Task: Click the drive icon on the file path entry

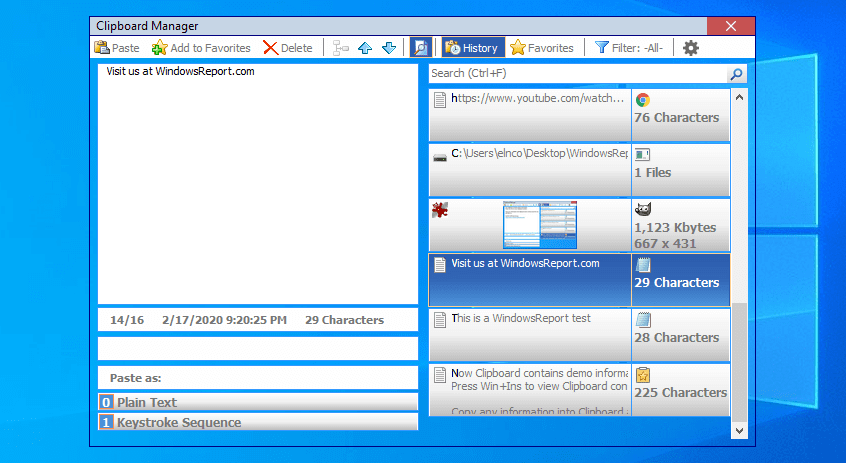Action: pyautogui.click(x=440, y=157)
